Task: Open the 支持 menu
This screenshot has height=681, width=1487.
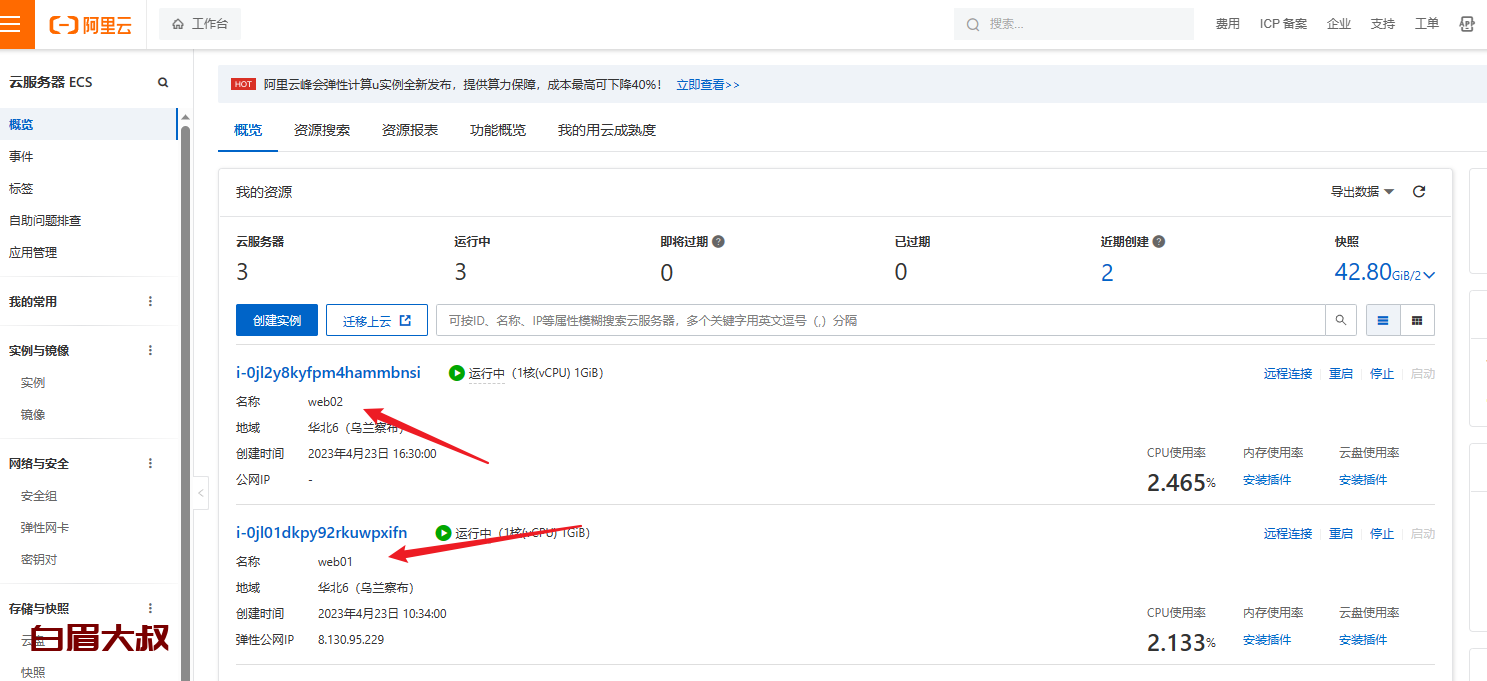Action: click(1382, 24)
